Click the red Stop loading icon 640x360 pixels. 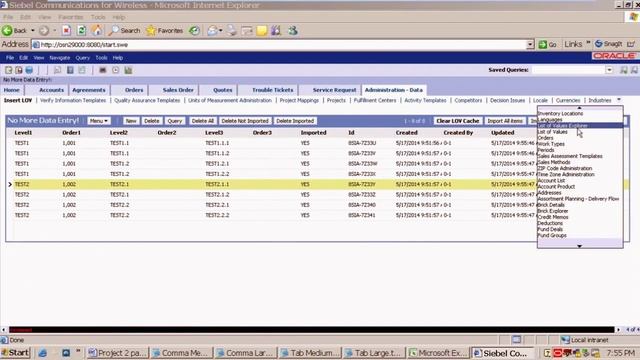(66, 30)
